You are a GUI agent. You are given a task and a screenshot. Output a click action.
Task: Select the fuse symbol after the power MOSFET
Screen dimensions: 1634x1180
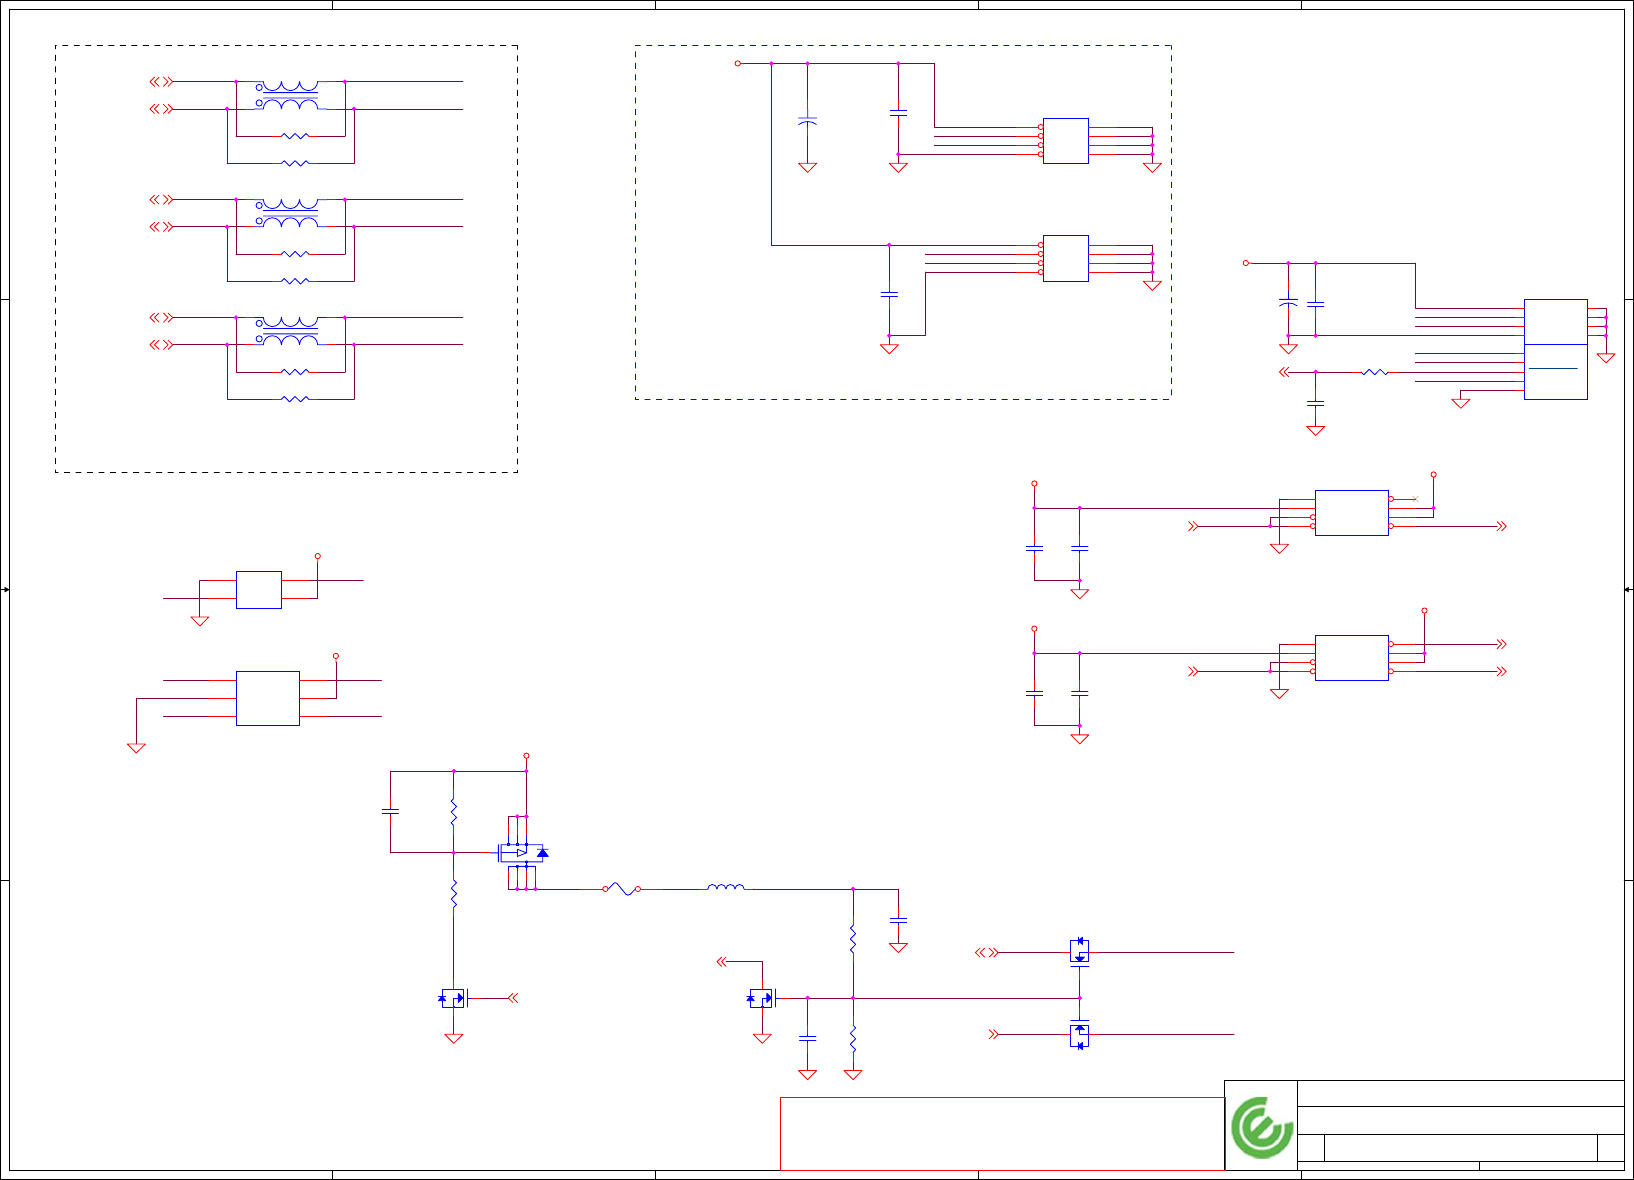pos(621,889)
